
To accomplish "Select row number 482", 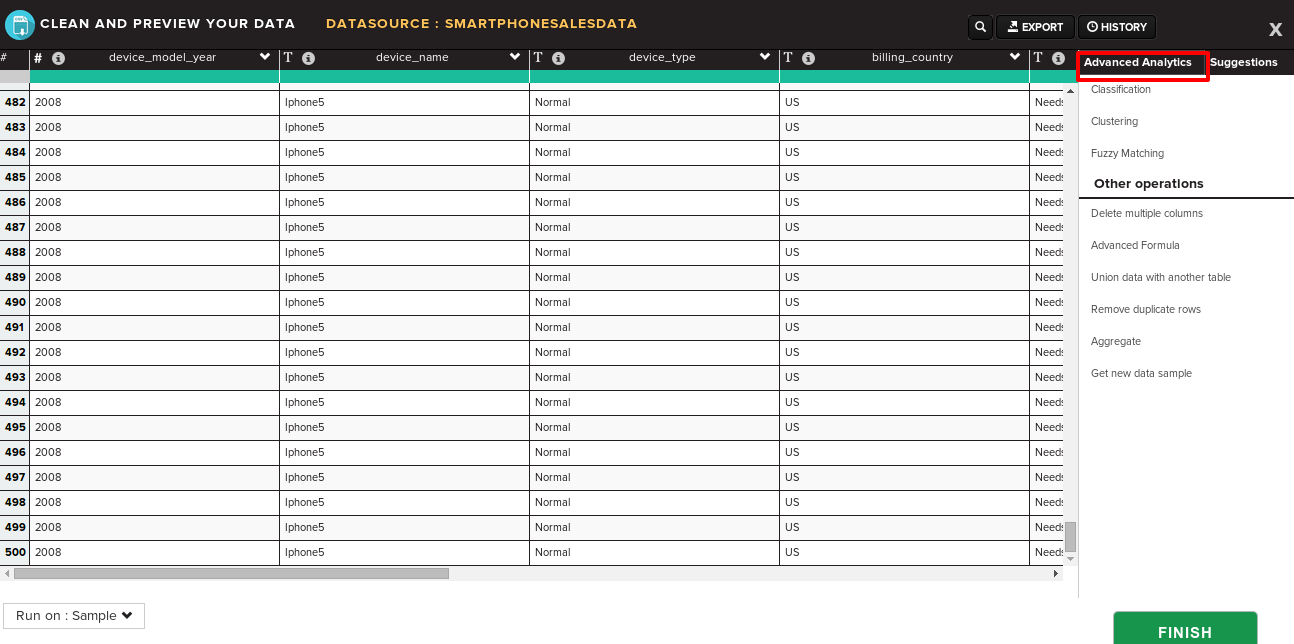I will pos(15,102).
